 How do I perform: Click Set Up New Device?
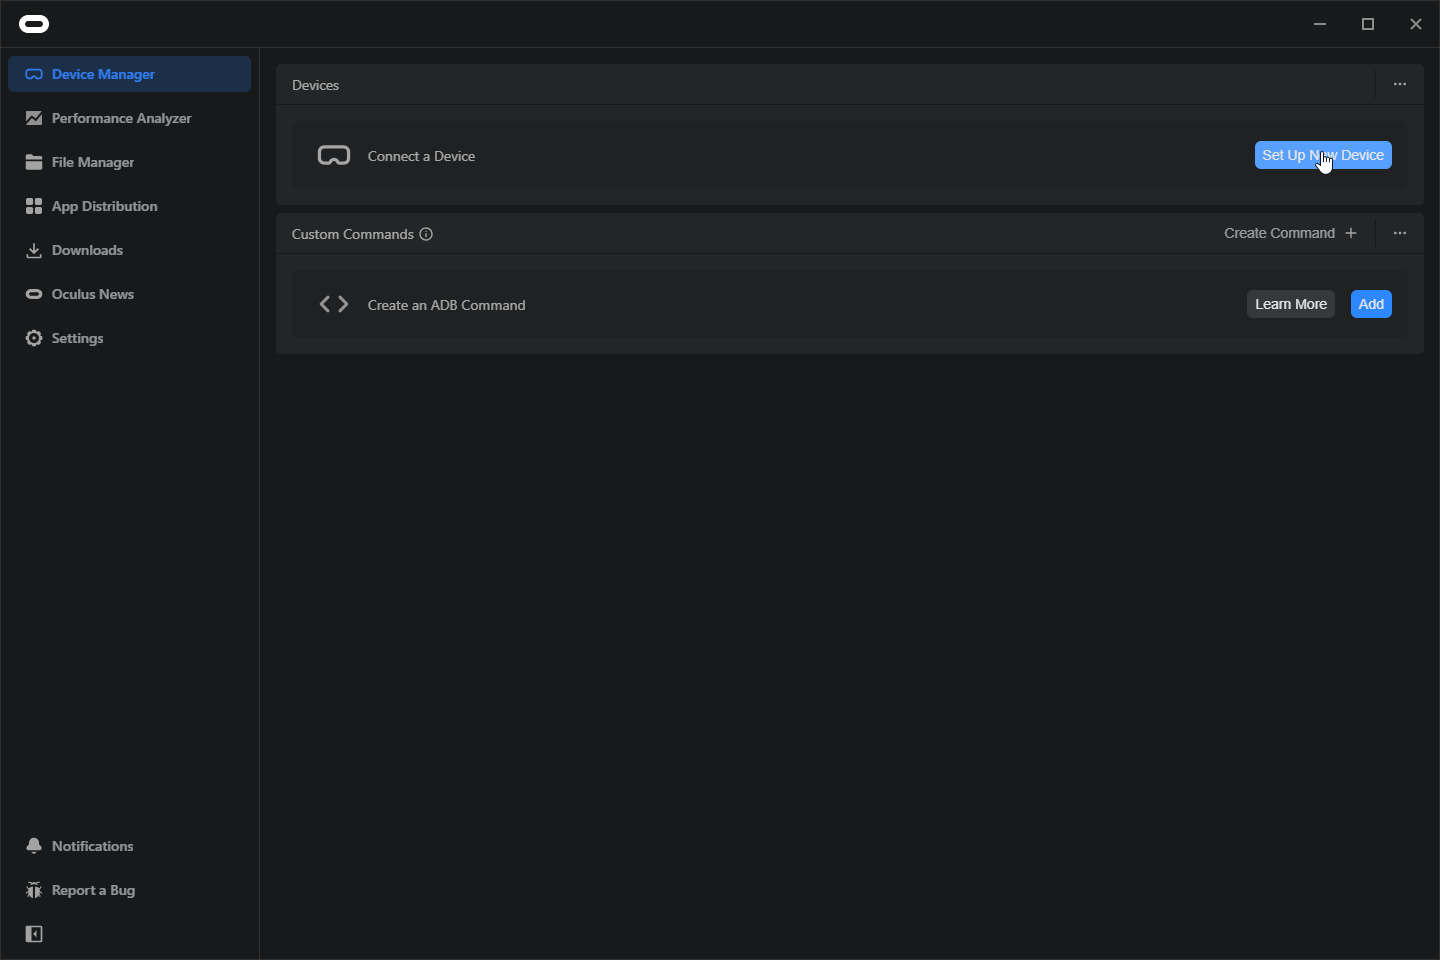tap(1322, 155)
